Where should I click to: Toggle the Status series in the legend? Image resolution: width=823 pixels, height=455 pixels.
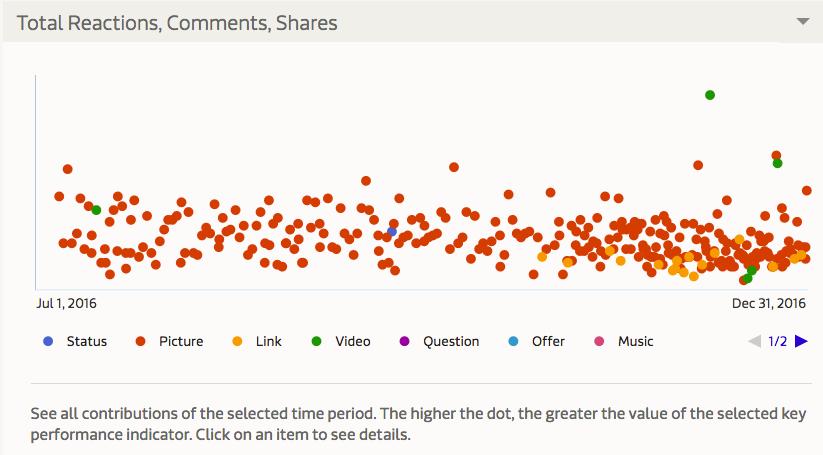coord(75,341)
